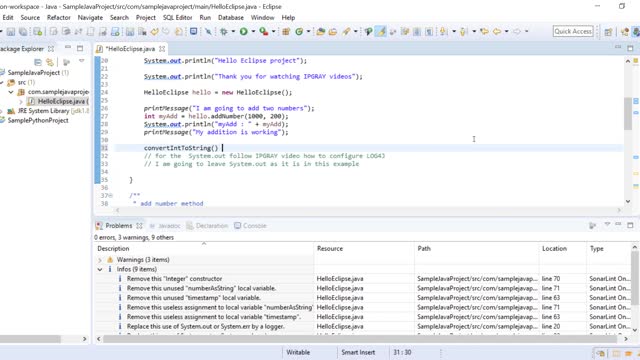Screen dimensions: 640x360
Task: Click the Quick Access search field
Action: (x=573, y=31)
